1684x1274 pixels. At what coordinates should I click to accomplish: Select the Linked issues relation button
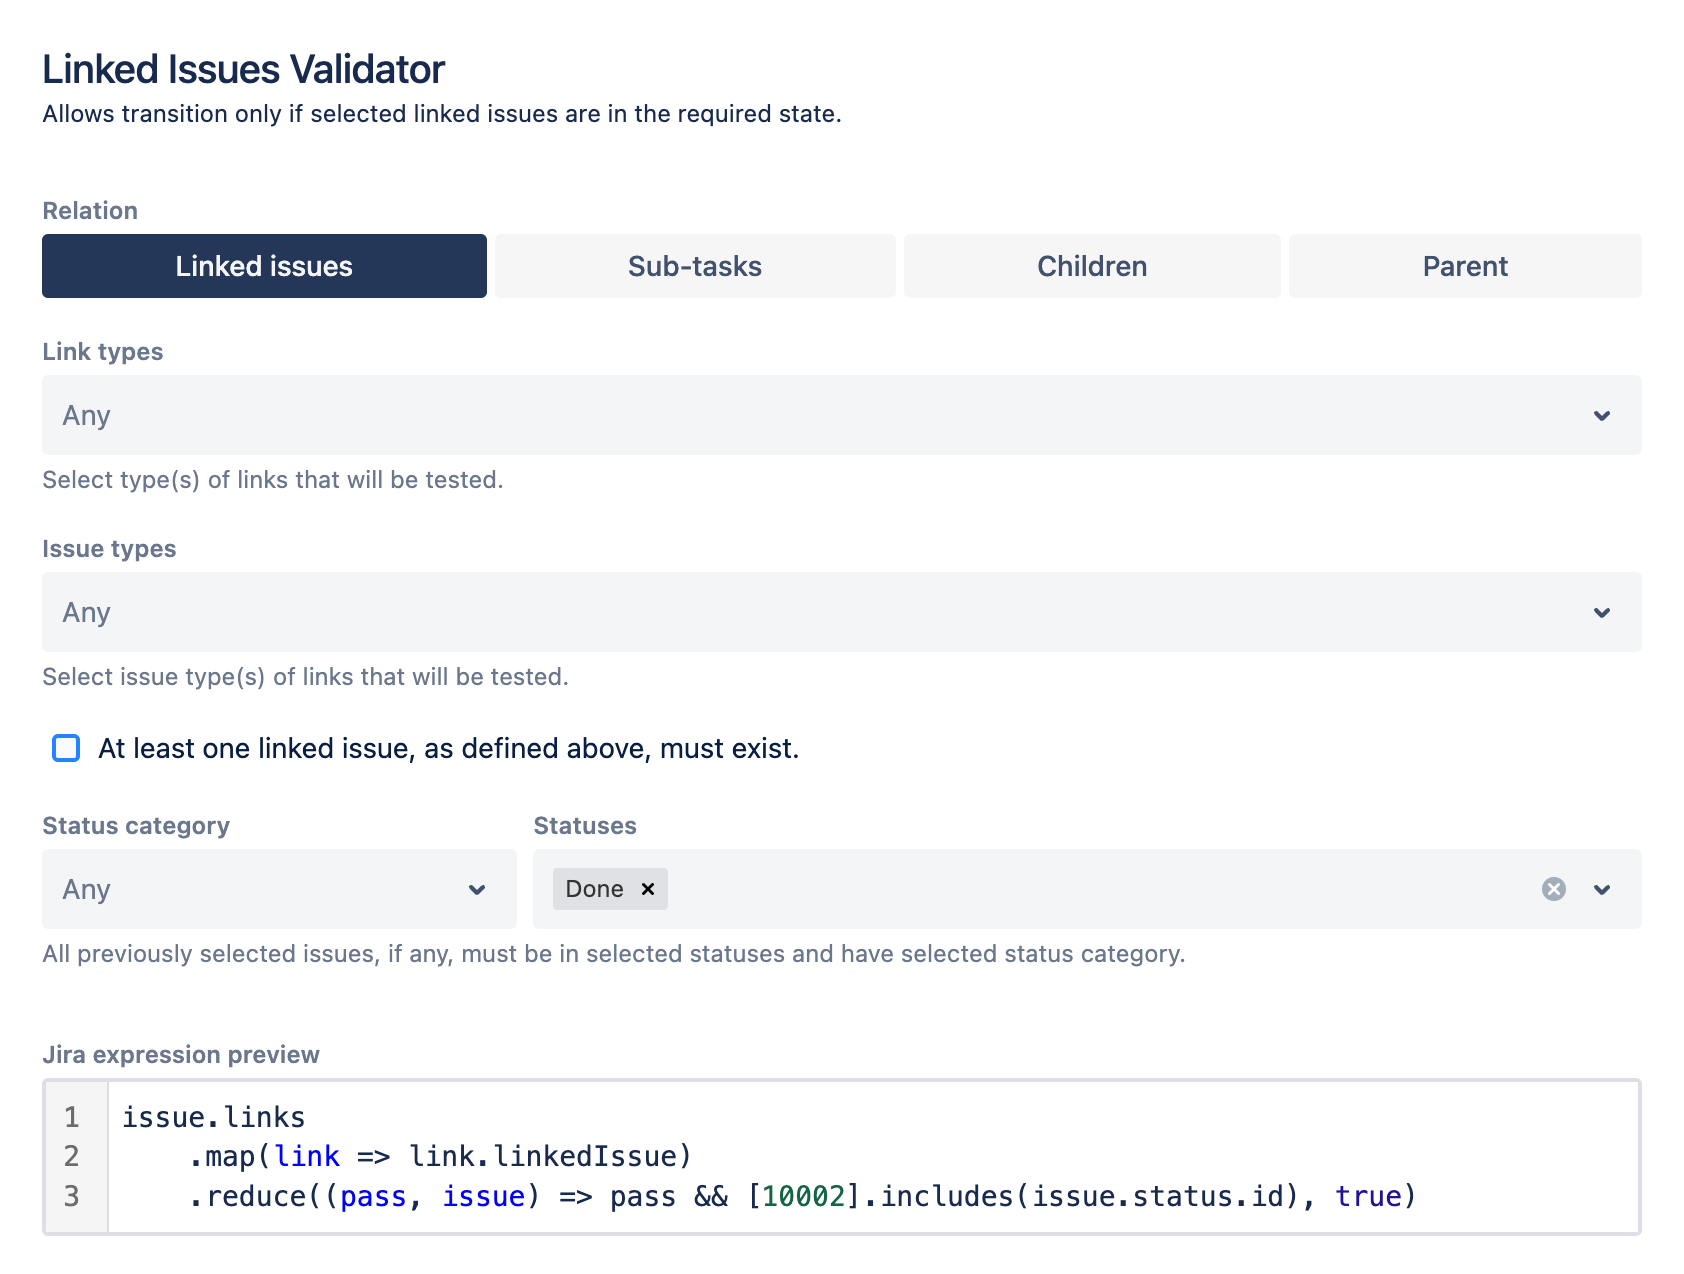(x=263, y=266)
